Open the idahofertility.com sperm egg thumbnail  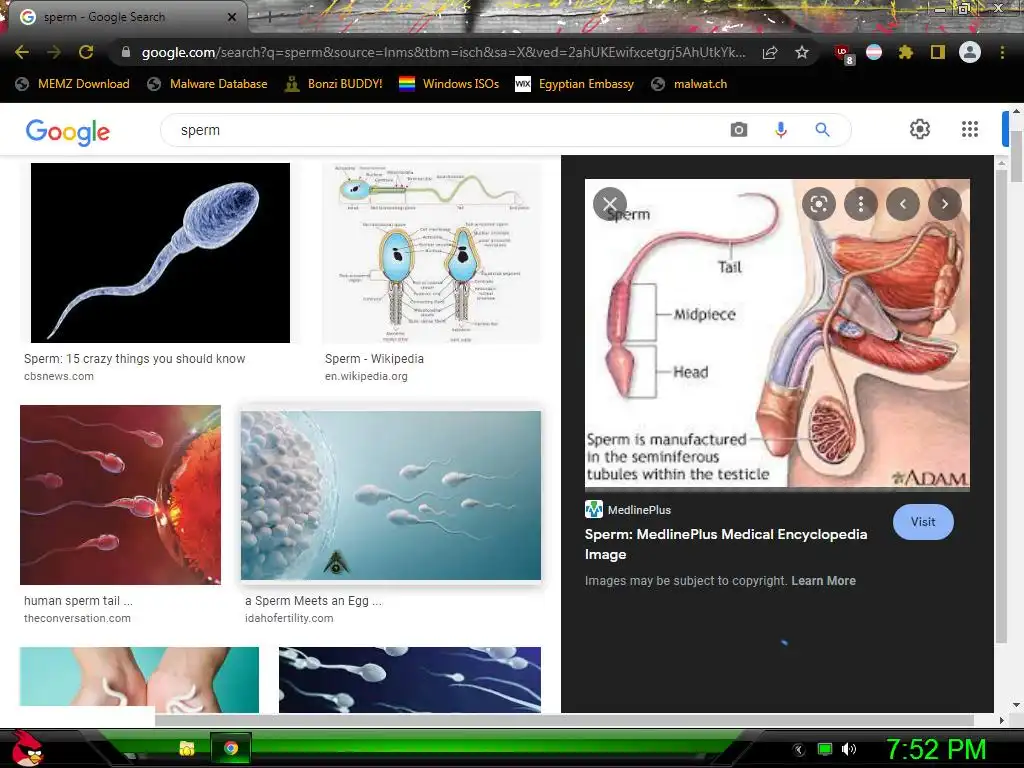coord(391,495)
